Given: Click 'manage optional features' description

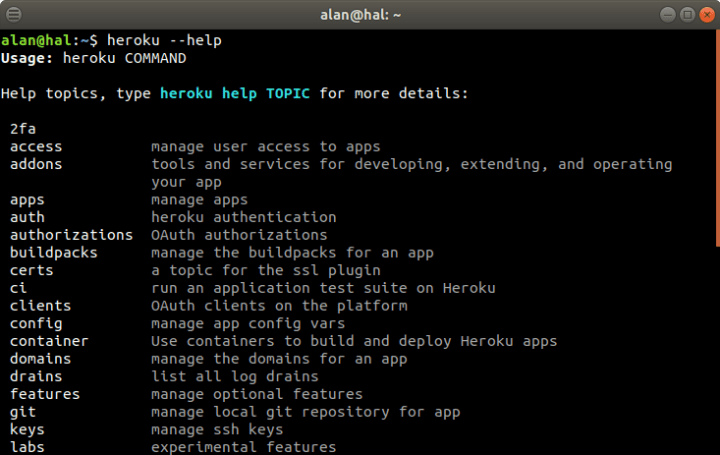Looking at the screenshot, I should pos(257,394).
